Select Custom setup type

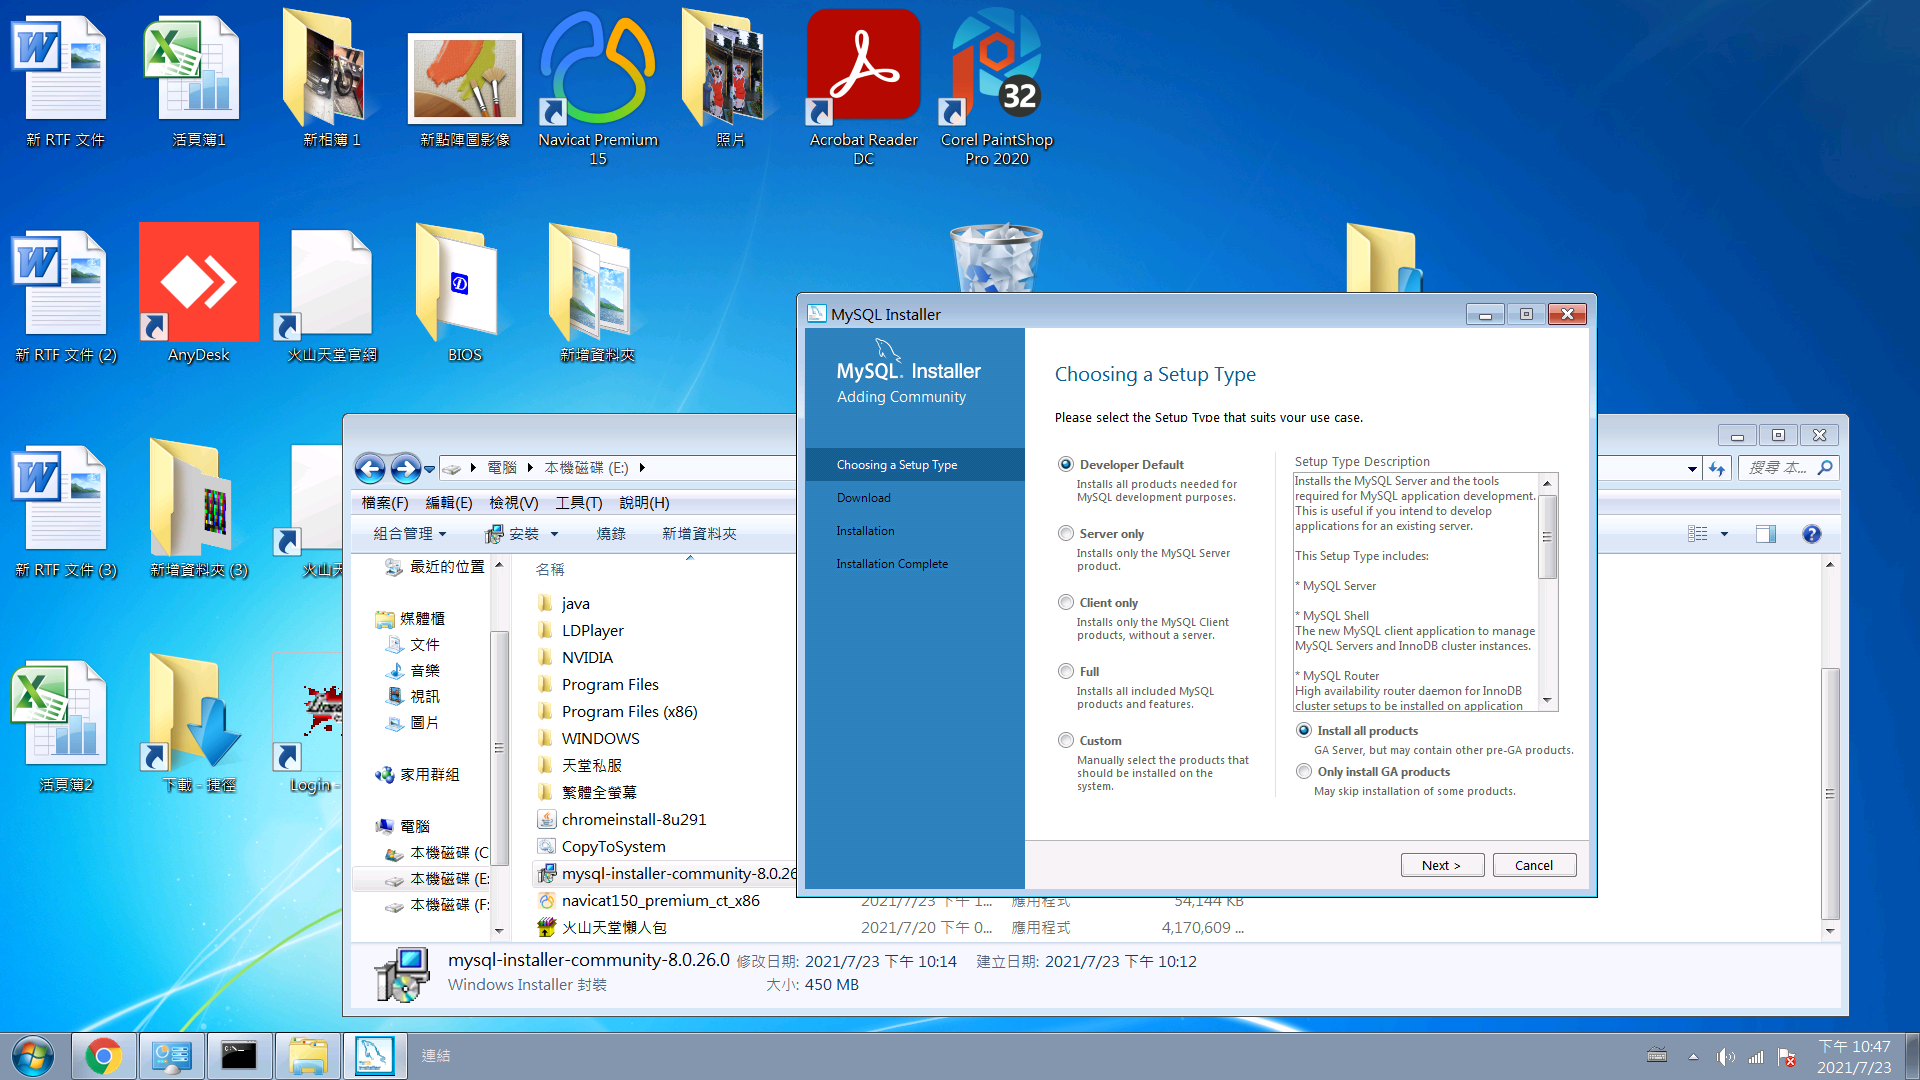click(x=1066, y=740)
